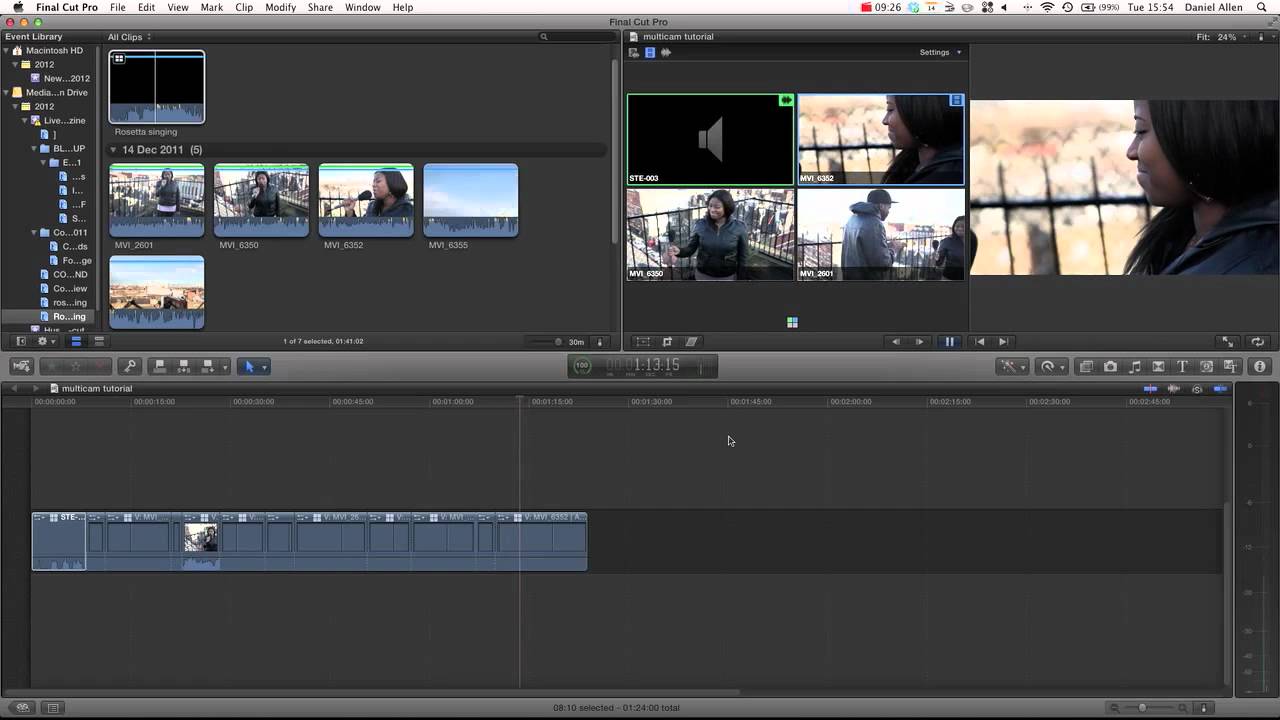The width and height of the screenshot is (1280, 720).
Task: Open the Timeline Index list button
Action: click(x=53, y=707)
